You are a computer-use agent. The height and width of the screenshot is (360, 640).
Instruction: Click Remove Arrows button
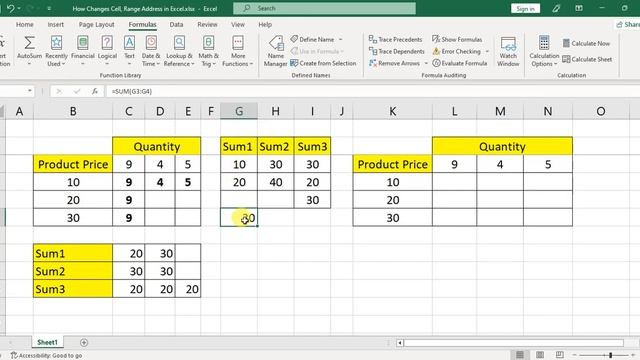394,63
